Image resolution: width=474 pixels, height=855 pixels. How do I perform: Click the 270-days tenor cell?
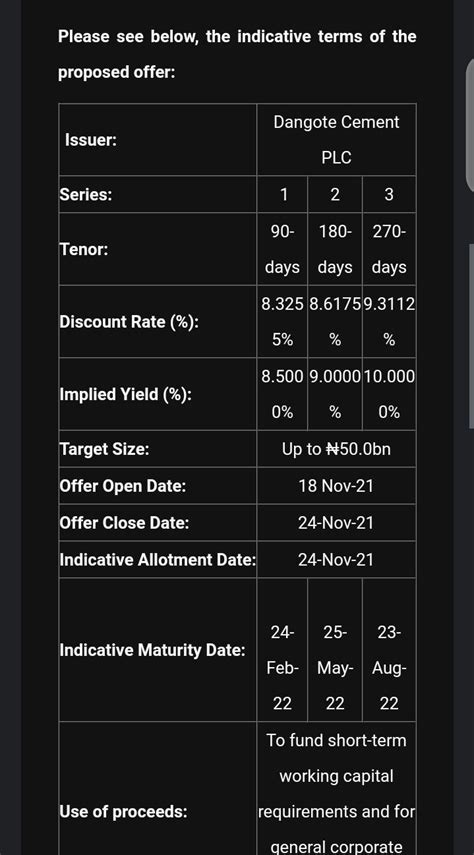click(x=389, y=249)
